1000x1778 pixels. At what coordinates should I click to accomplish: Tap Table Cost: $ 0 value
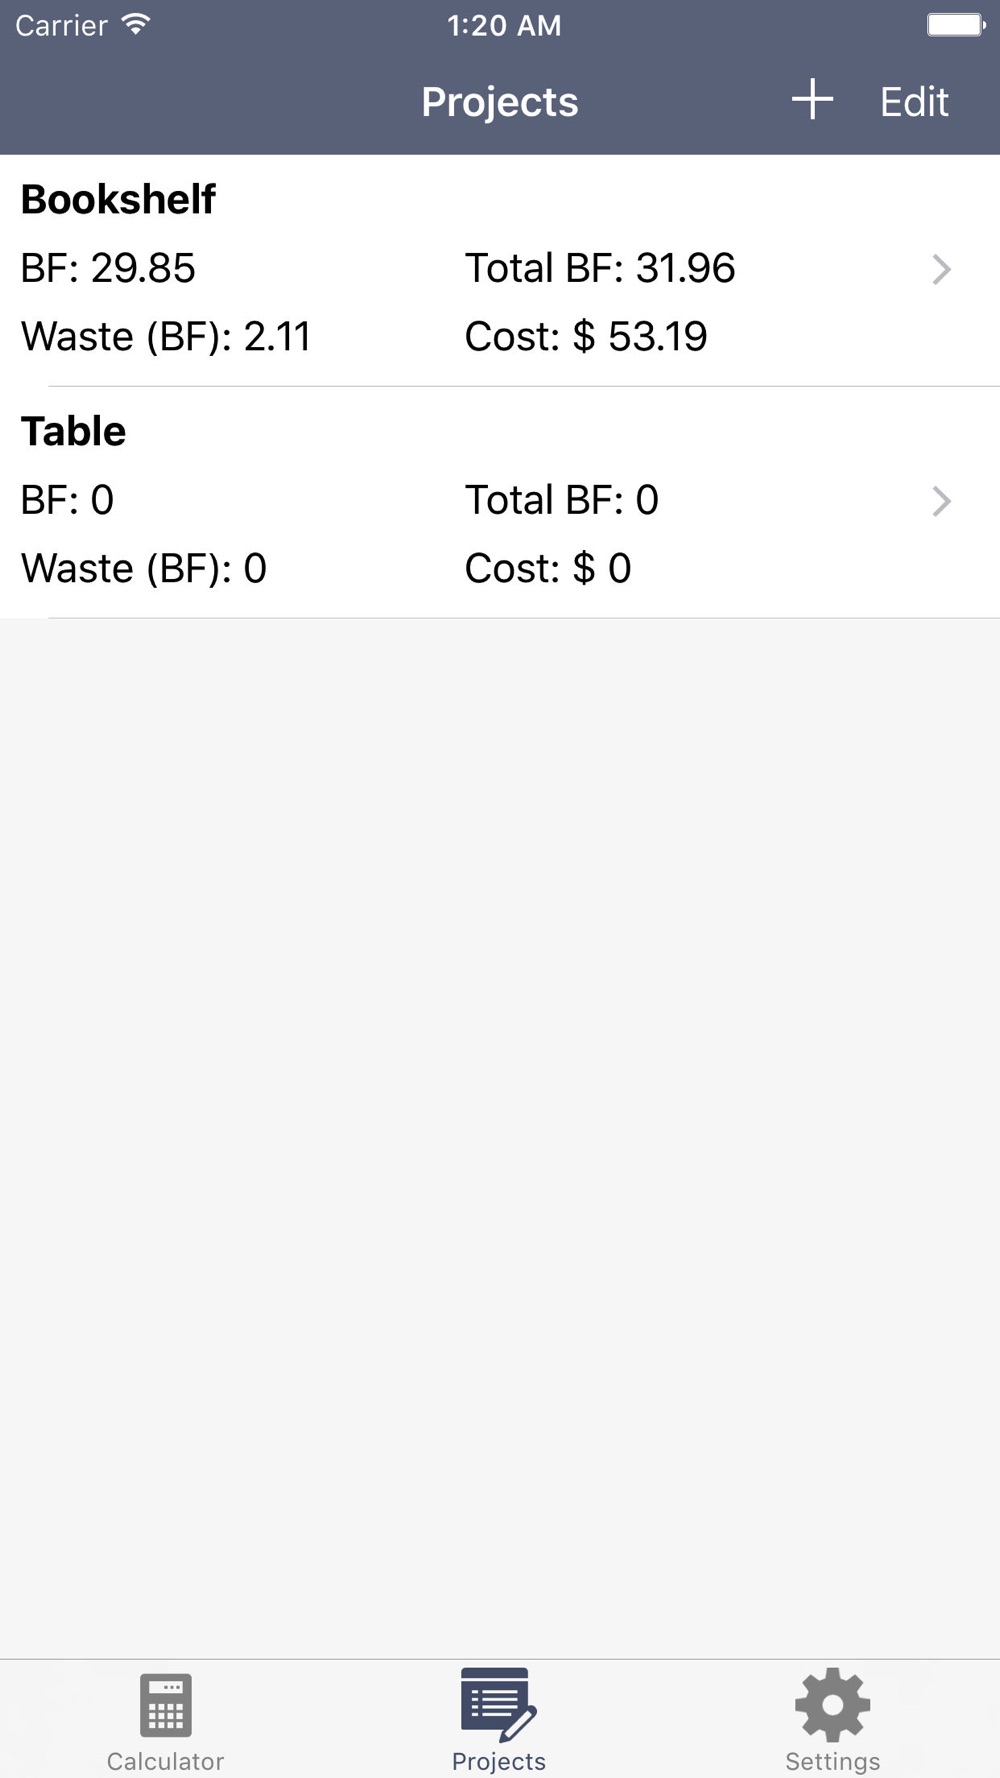click(x=548, y=568)
